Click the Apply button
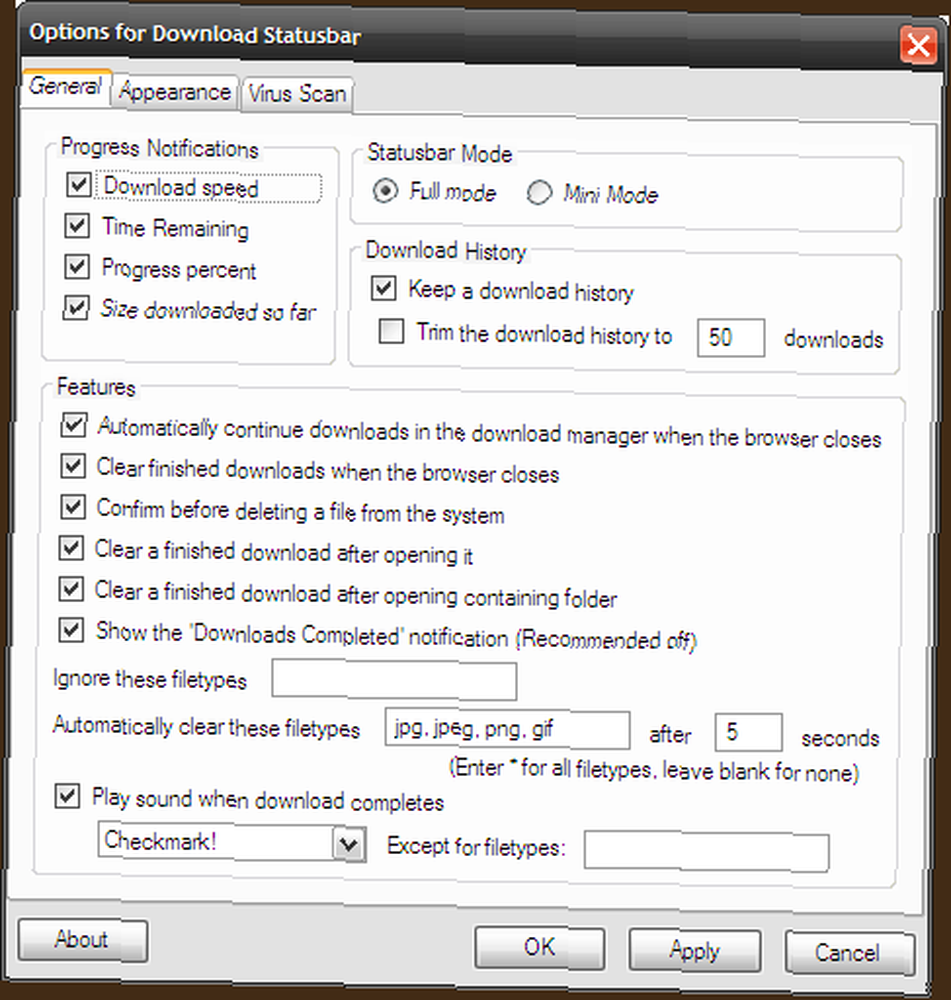951x1000 pixels. click(x=695, y=950)
